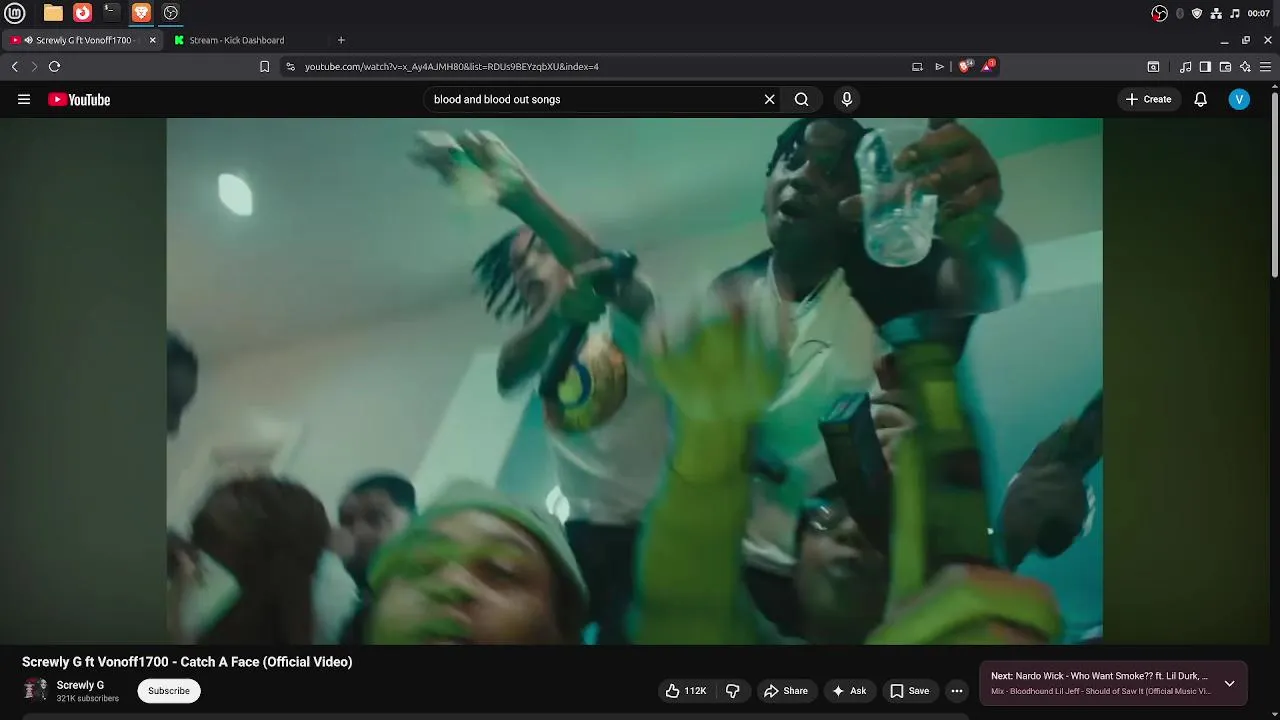Switch to Brave browser in the panel

(141, 13)
